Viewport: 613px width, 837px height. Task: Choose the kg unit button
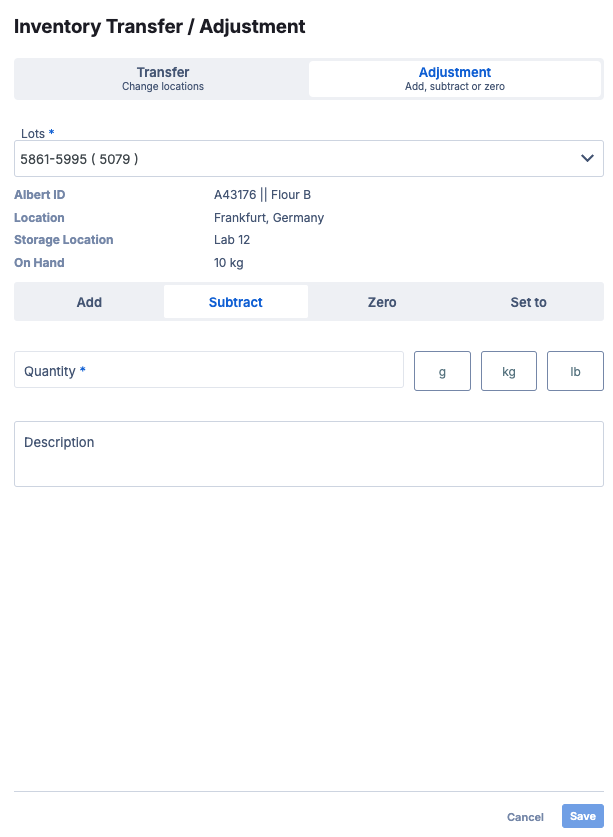(509, 371)
